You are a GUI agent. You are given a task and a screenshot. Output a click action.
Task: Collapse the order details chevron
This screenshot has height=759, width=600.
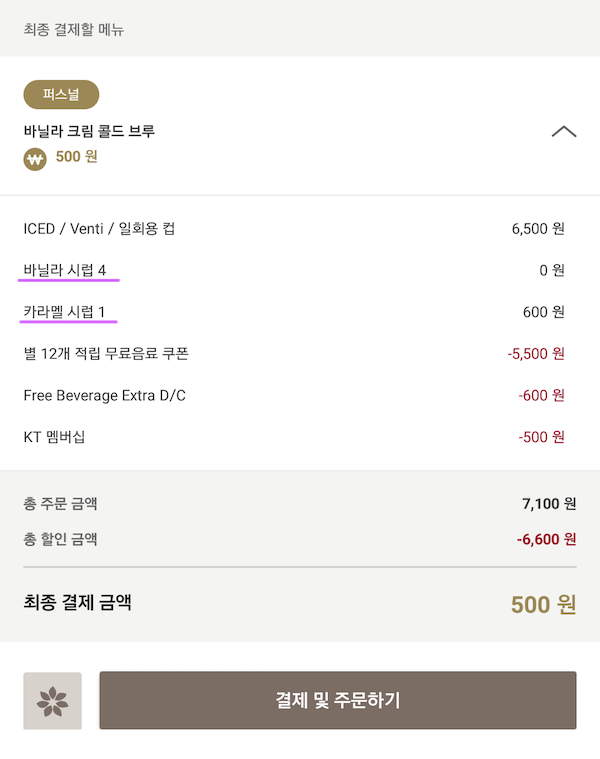click(x=564, y=132)
